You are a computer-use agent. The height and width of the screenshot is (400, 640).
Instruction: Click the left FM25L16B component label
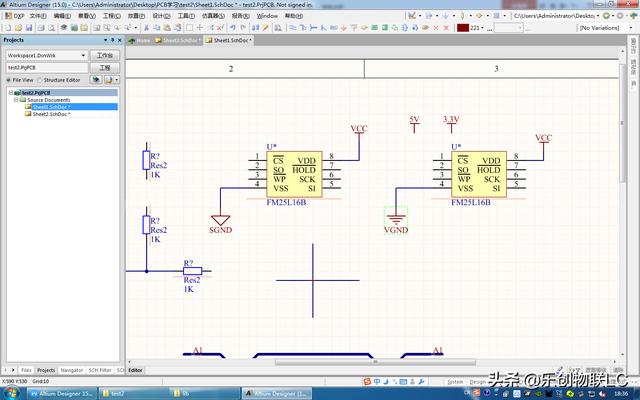point(286,202)
